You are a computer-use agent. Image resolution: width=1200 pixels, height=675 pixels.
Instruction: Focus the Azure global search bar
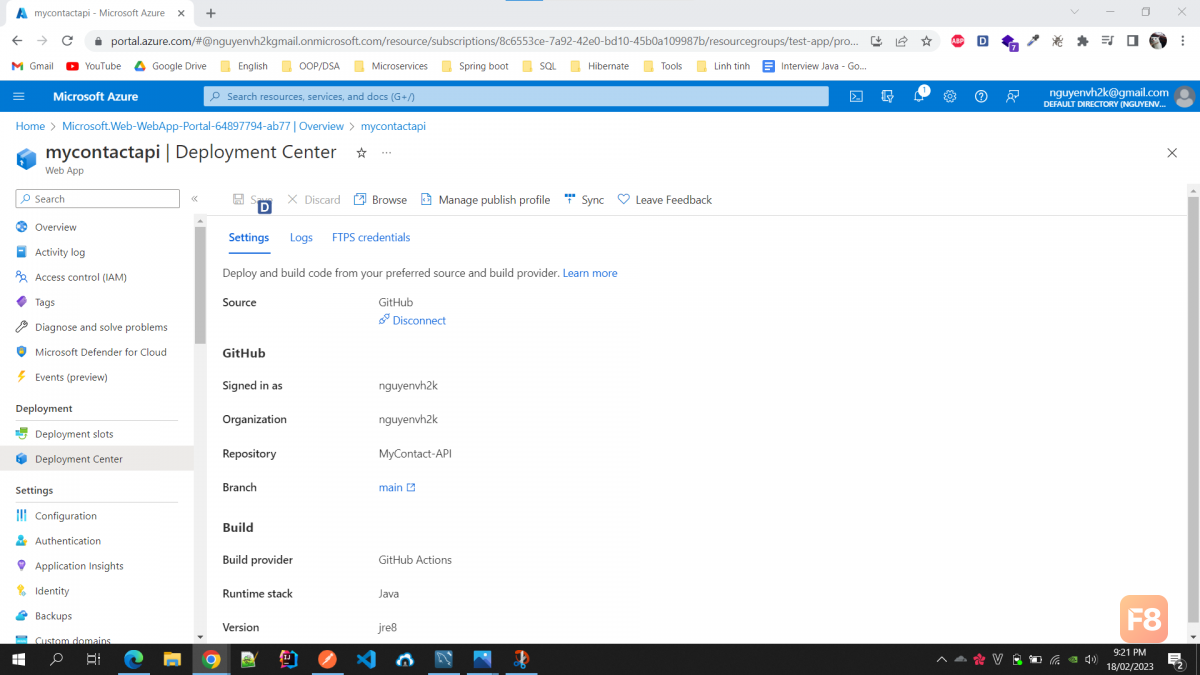(x=516, y=96)
